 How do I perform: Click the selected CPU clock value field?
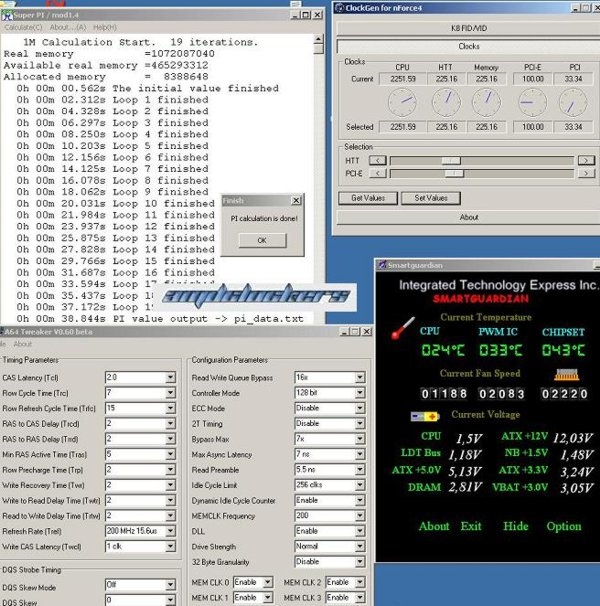[x=402, y=127]
